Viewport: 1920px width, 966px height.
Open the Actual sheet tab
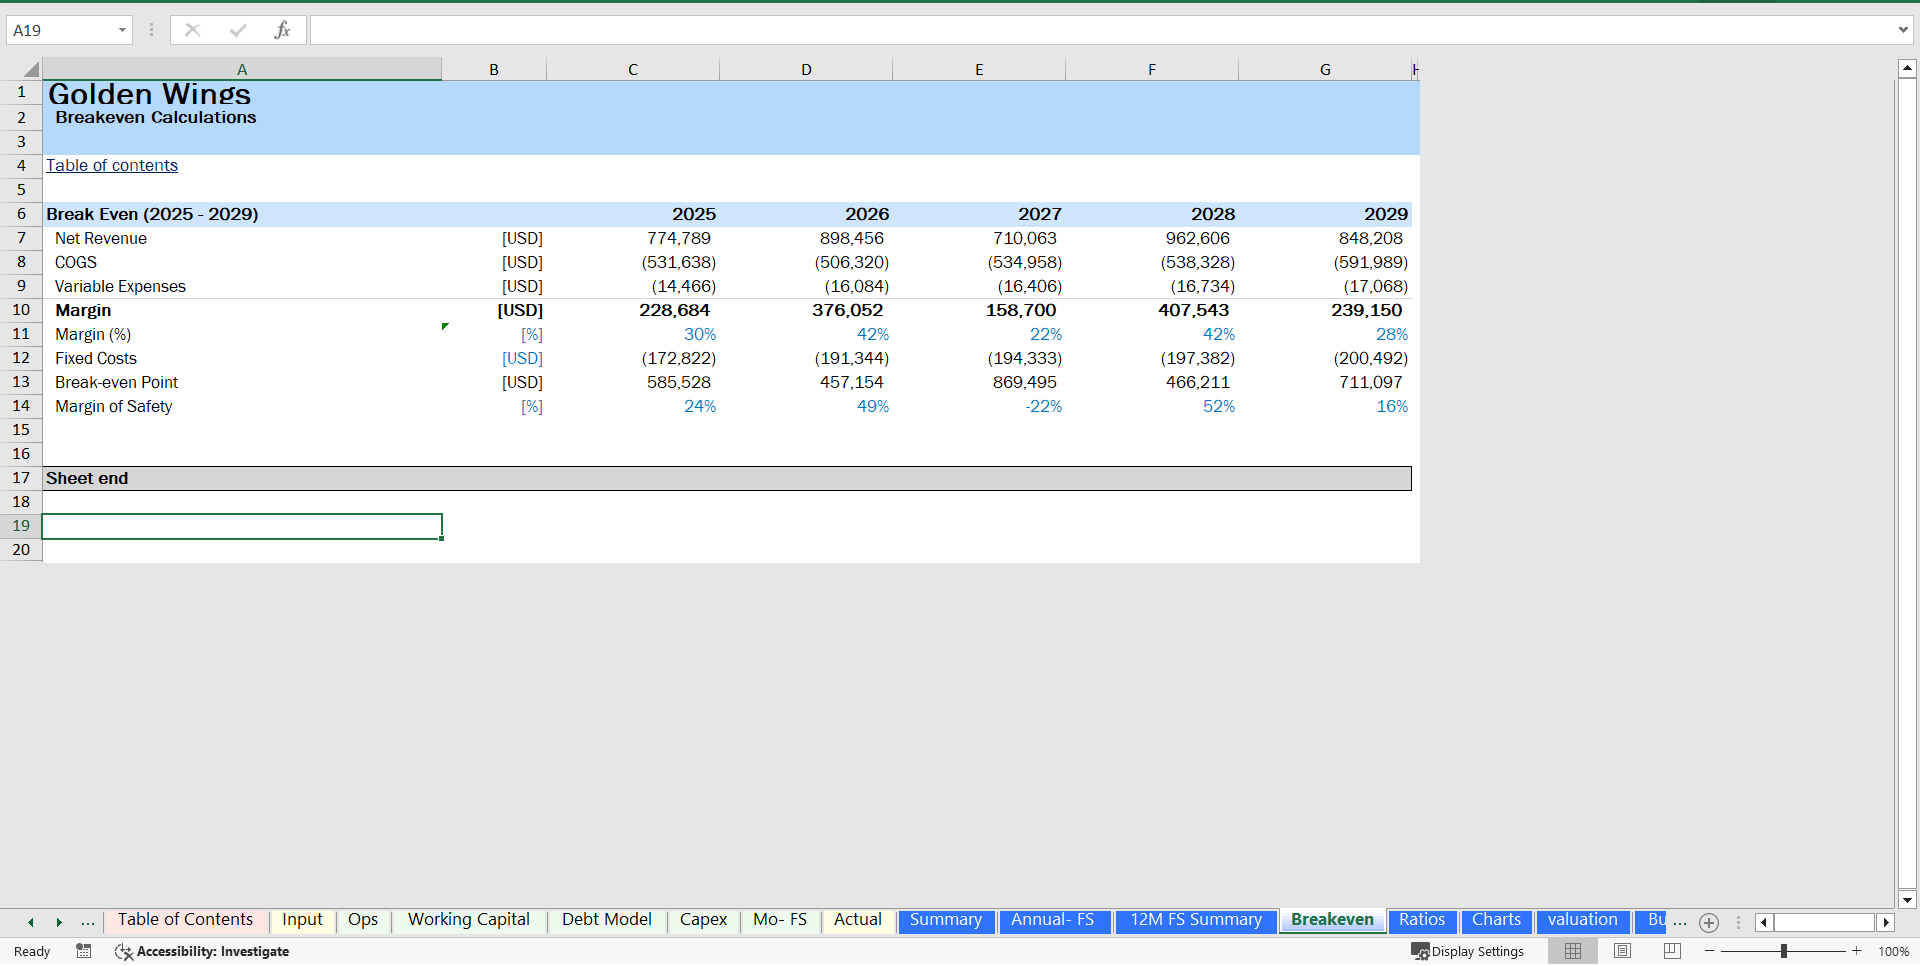(x=858, y=920)
